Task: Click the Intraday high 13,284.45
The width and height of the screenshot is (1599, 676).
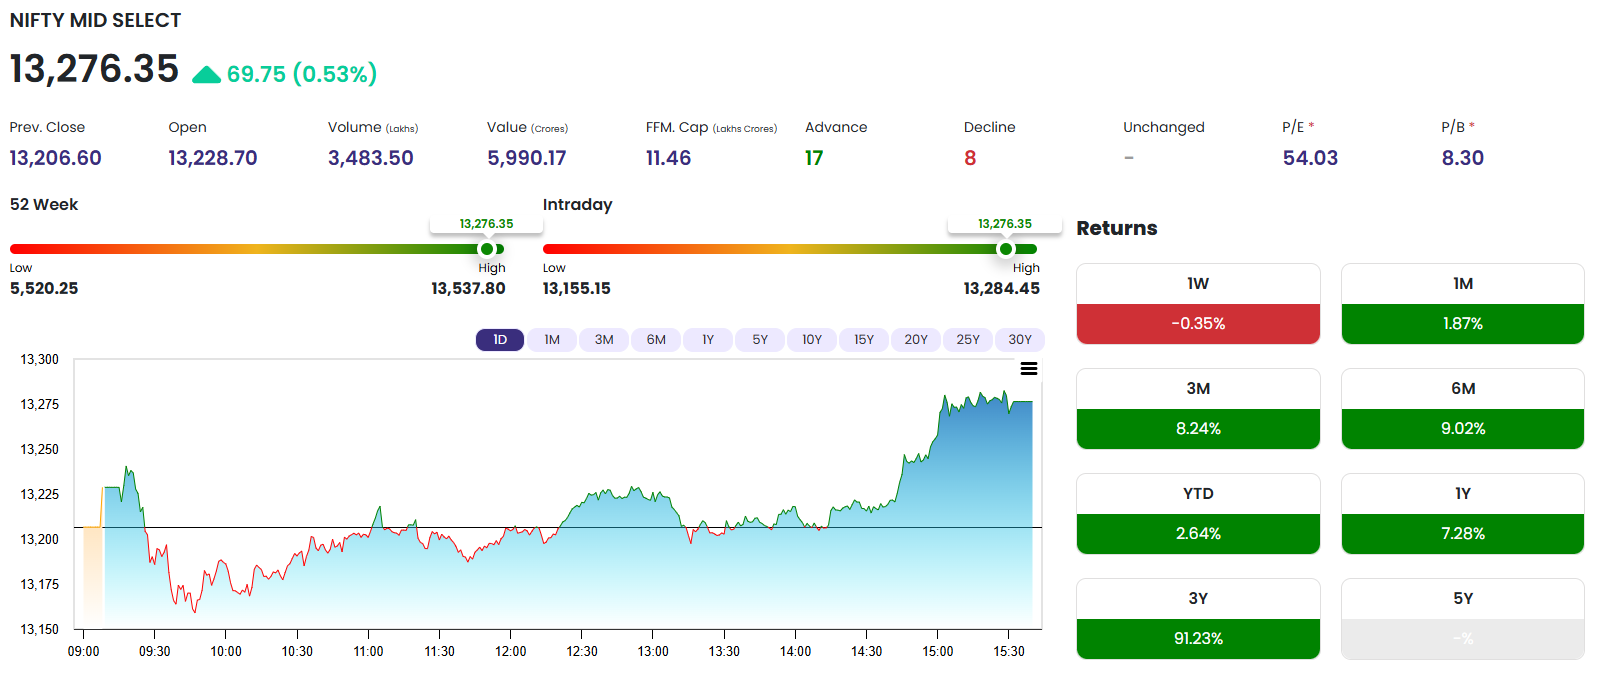Action: [x=1002, y=288]
